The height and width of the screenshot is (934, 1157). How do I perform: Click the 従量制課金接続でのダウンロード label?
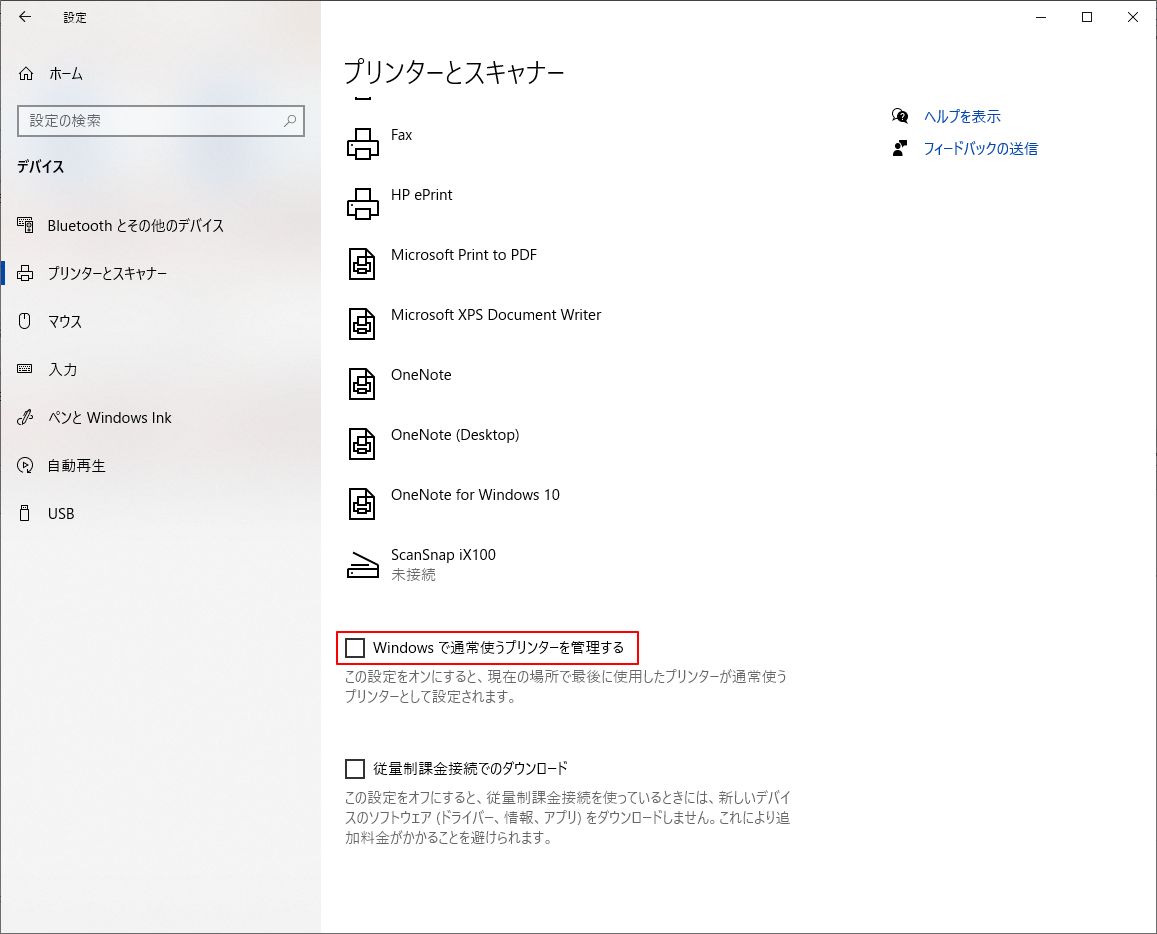pos(471,769)
